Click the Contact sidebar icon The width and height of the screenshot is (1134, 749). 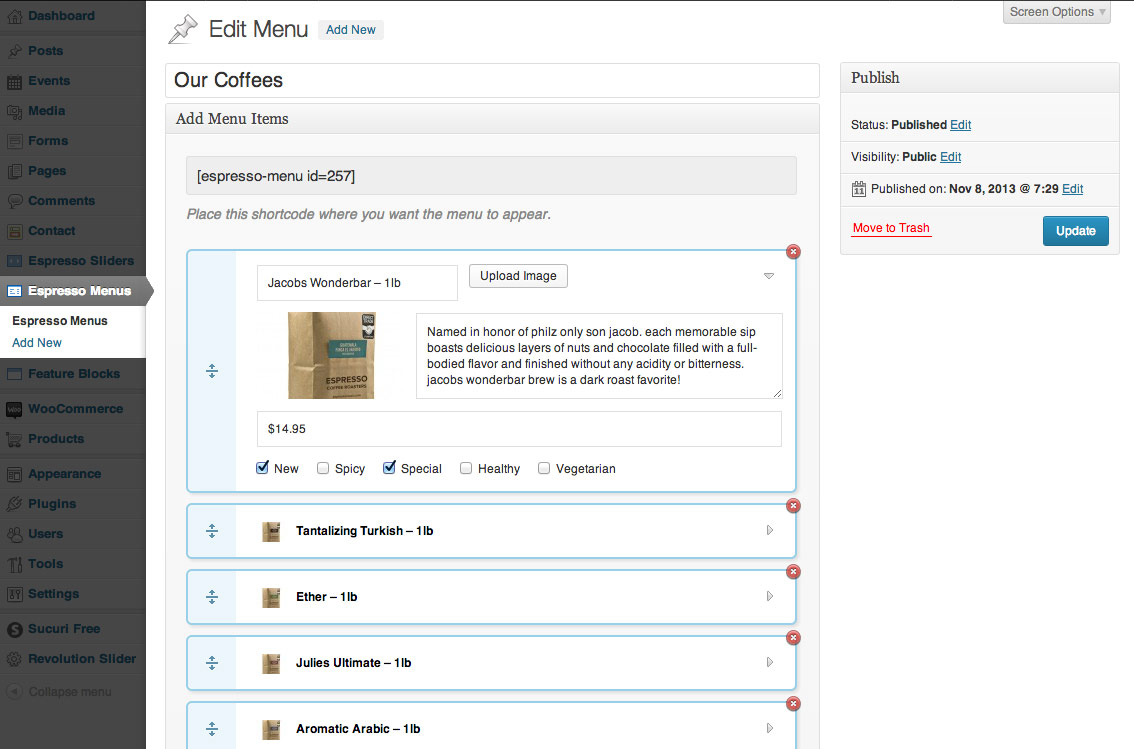14,231
